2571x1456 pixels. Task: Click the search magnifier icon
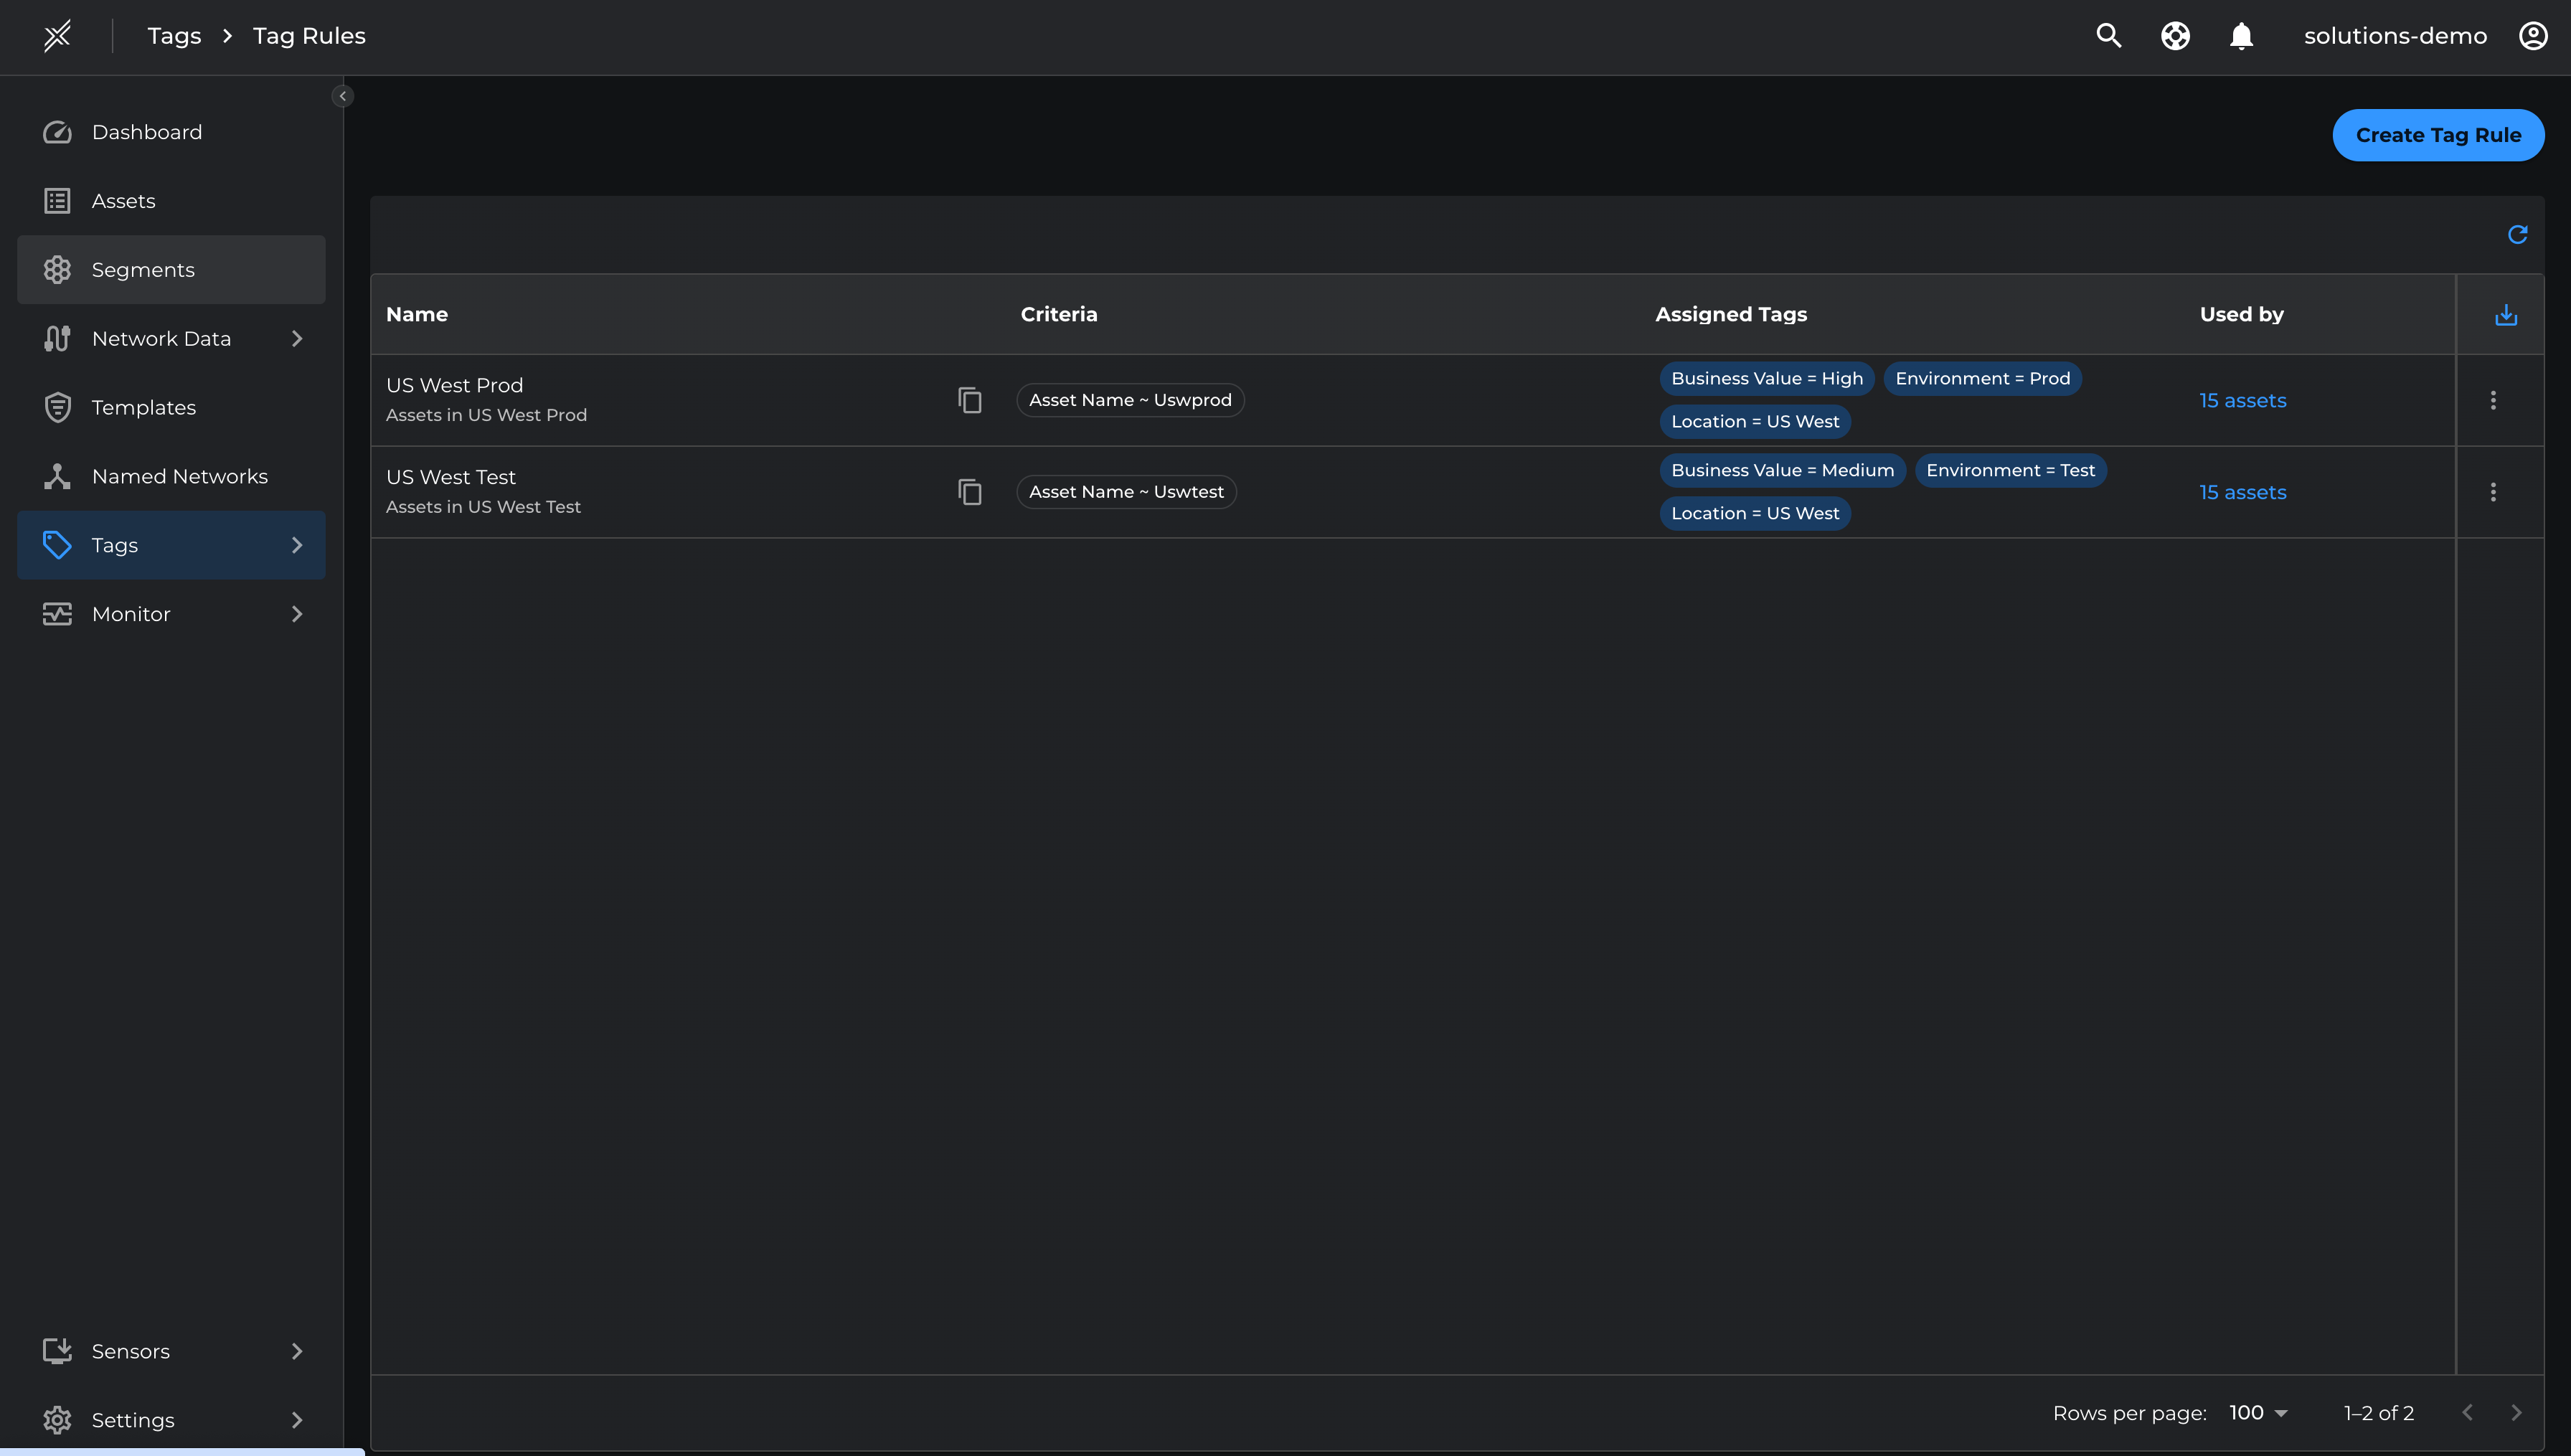coord(2108,36)
